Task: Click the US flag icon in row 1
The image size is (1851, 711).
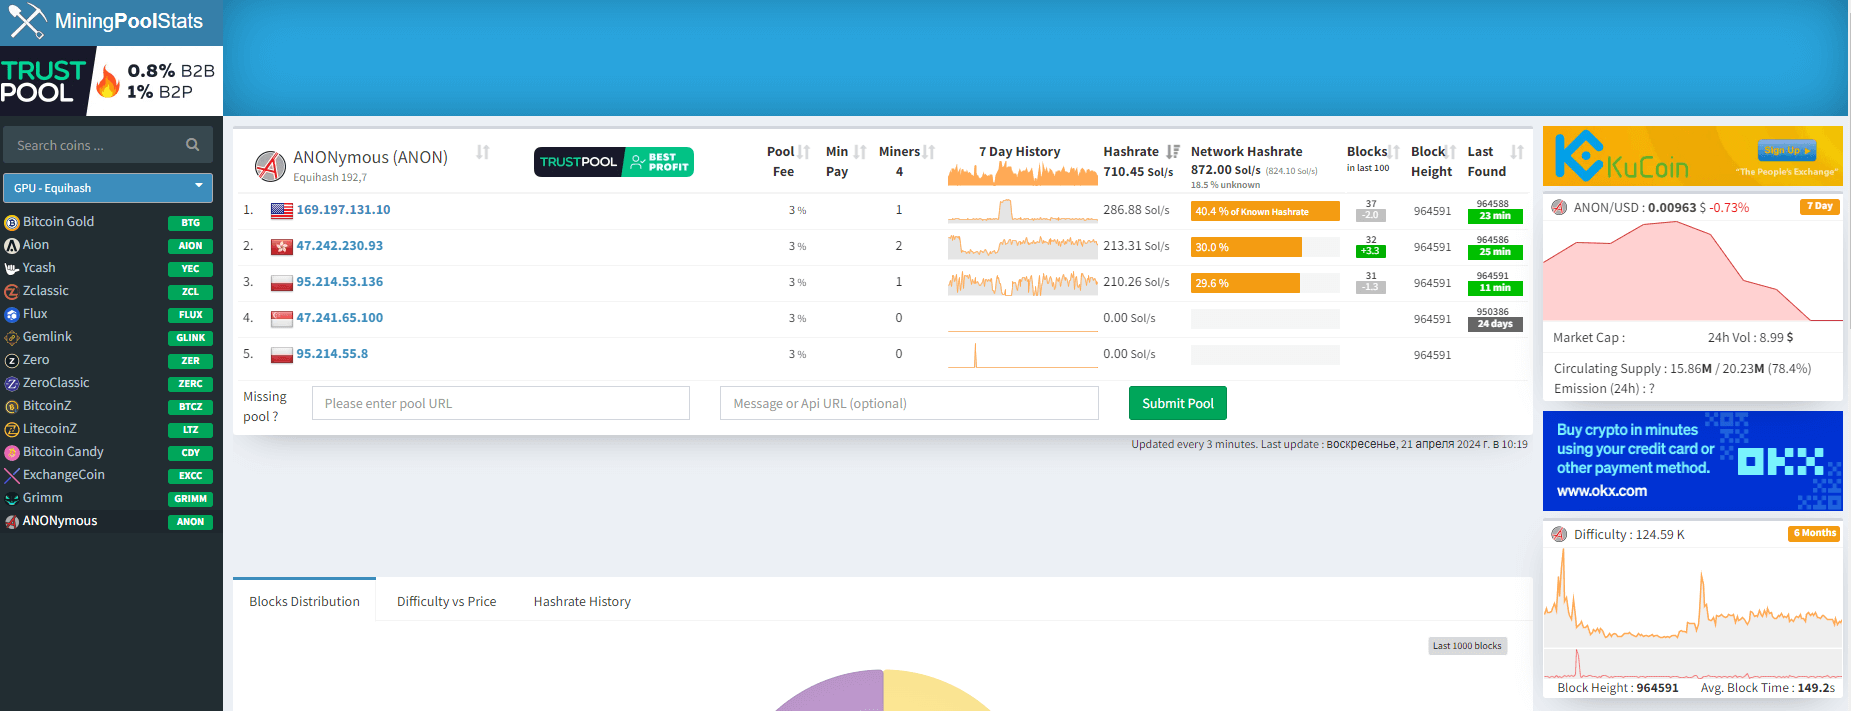Action: (282, 210)
